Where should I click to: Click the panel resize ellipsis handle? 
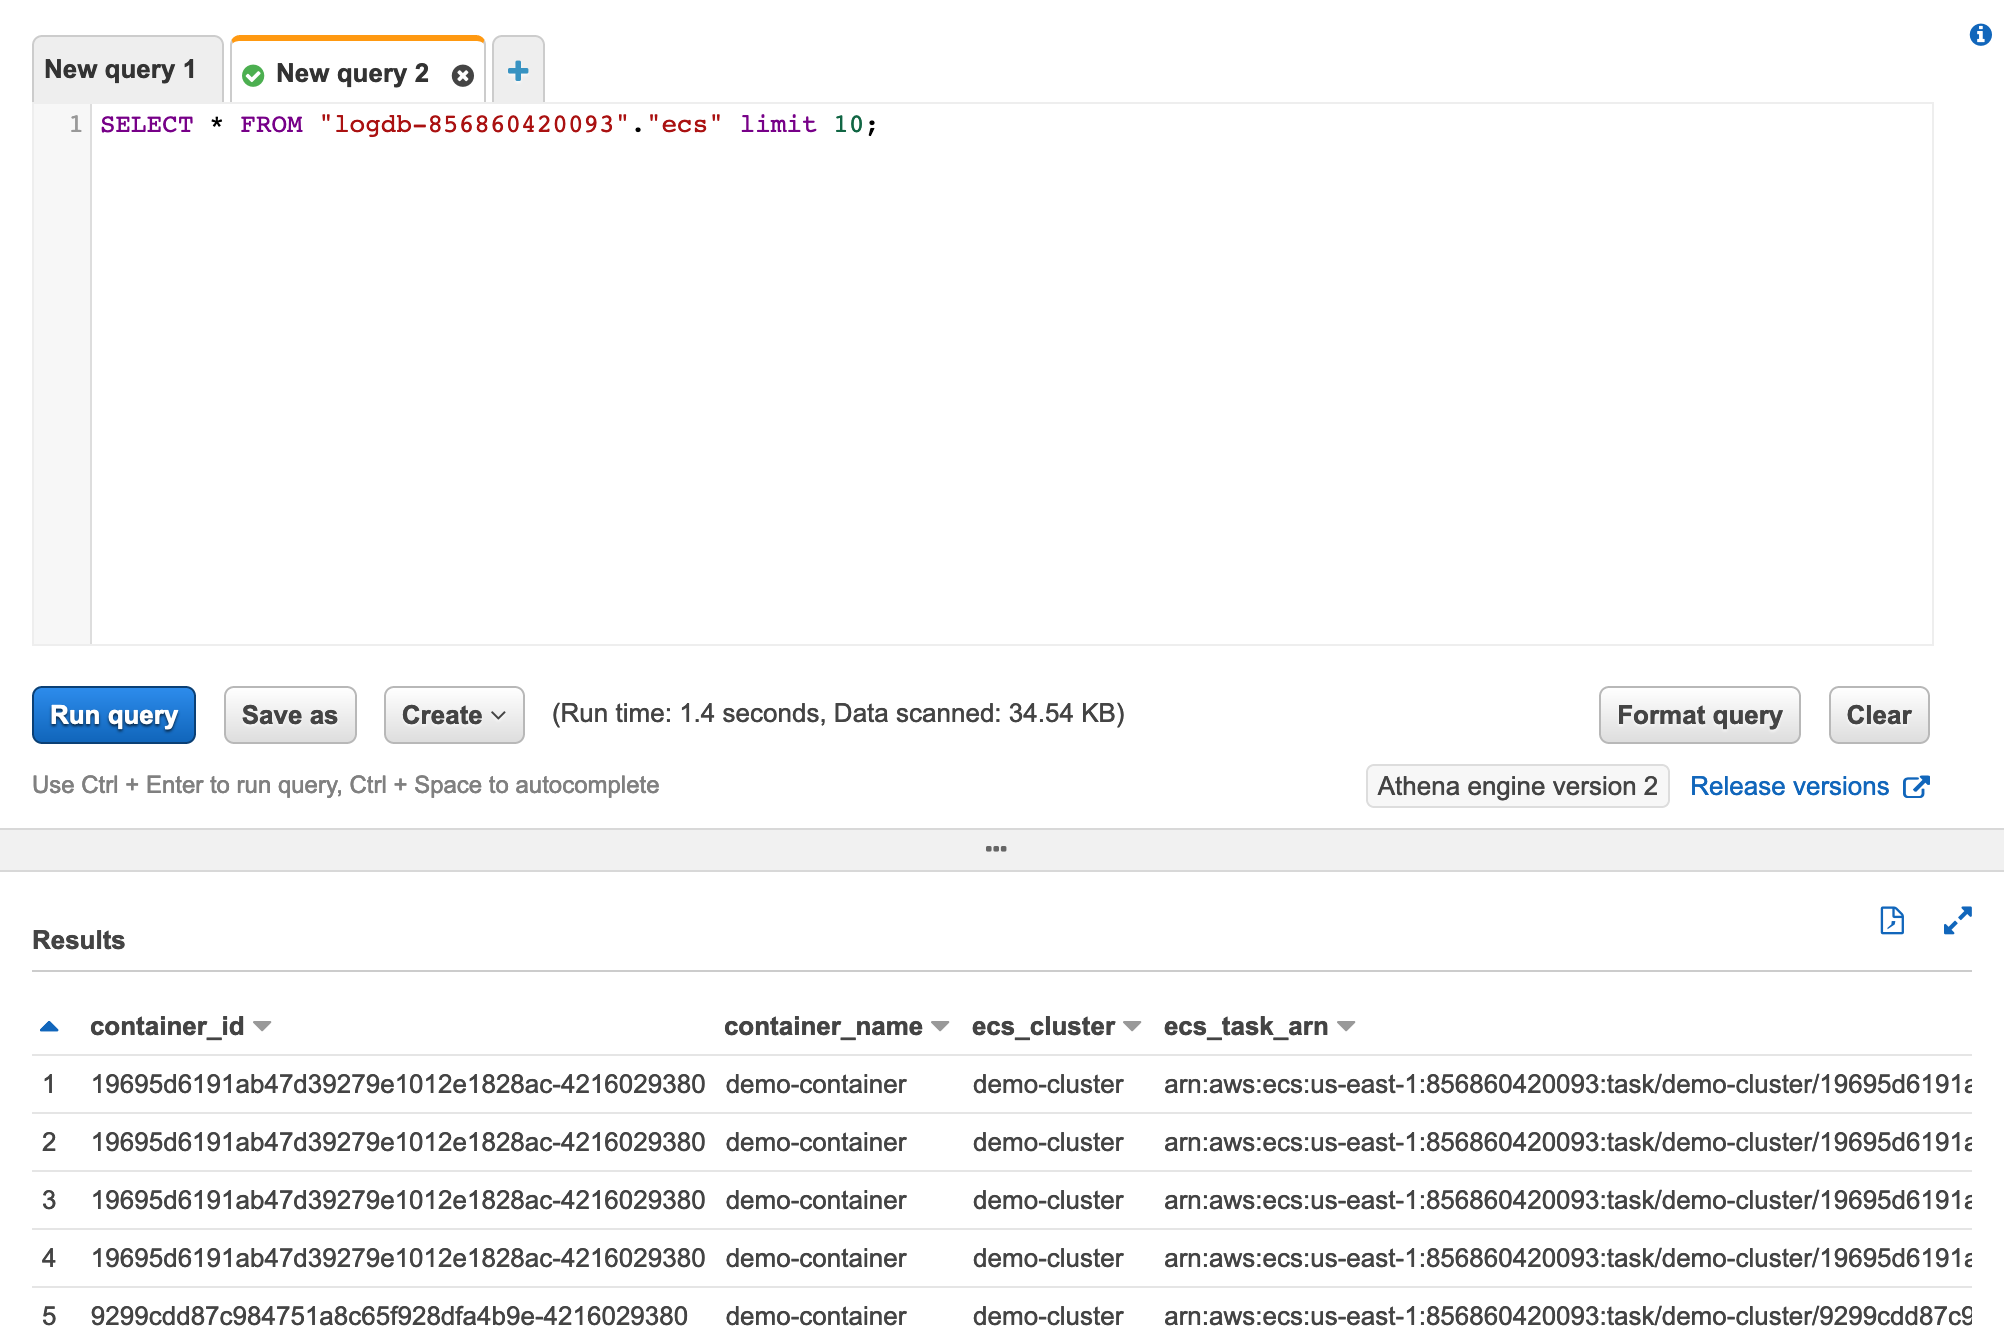point(996,849)
